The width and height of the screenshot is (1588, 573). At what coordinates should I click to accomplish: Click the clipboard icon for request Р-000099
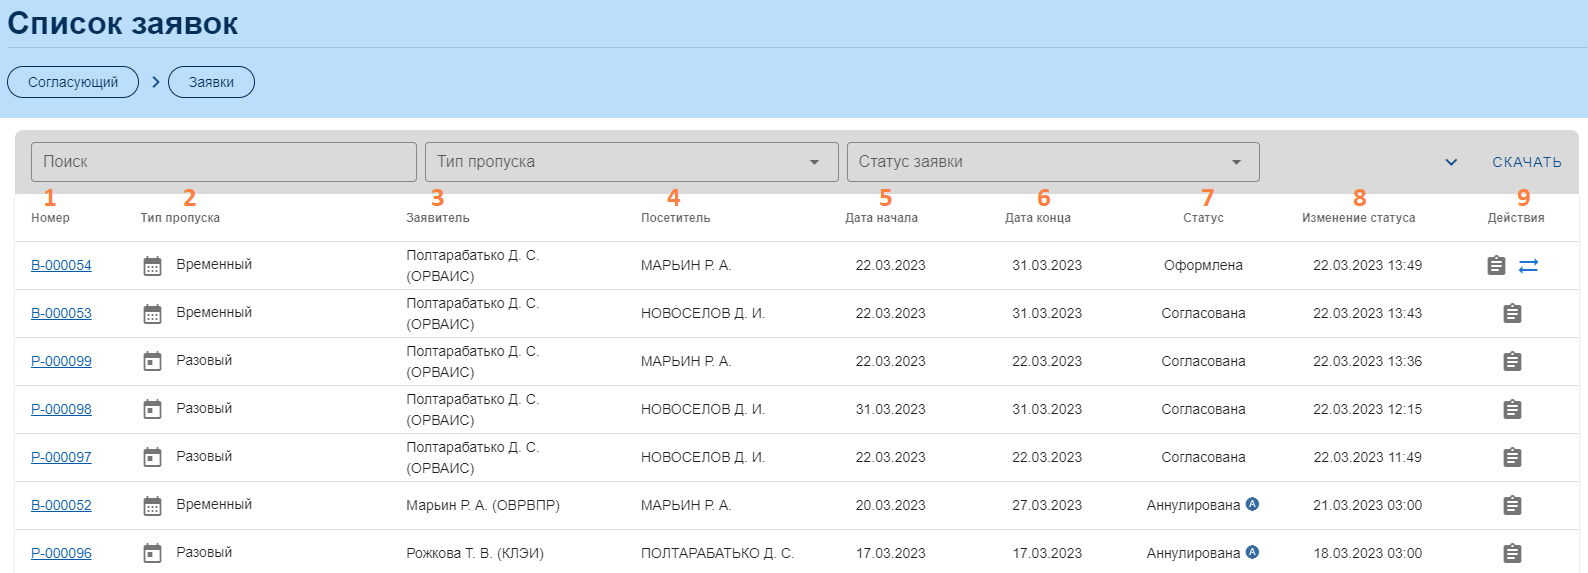click(1512, 361)
